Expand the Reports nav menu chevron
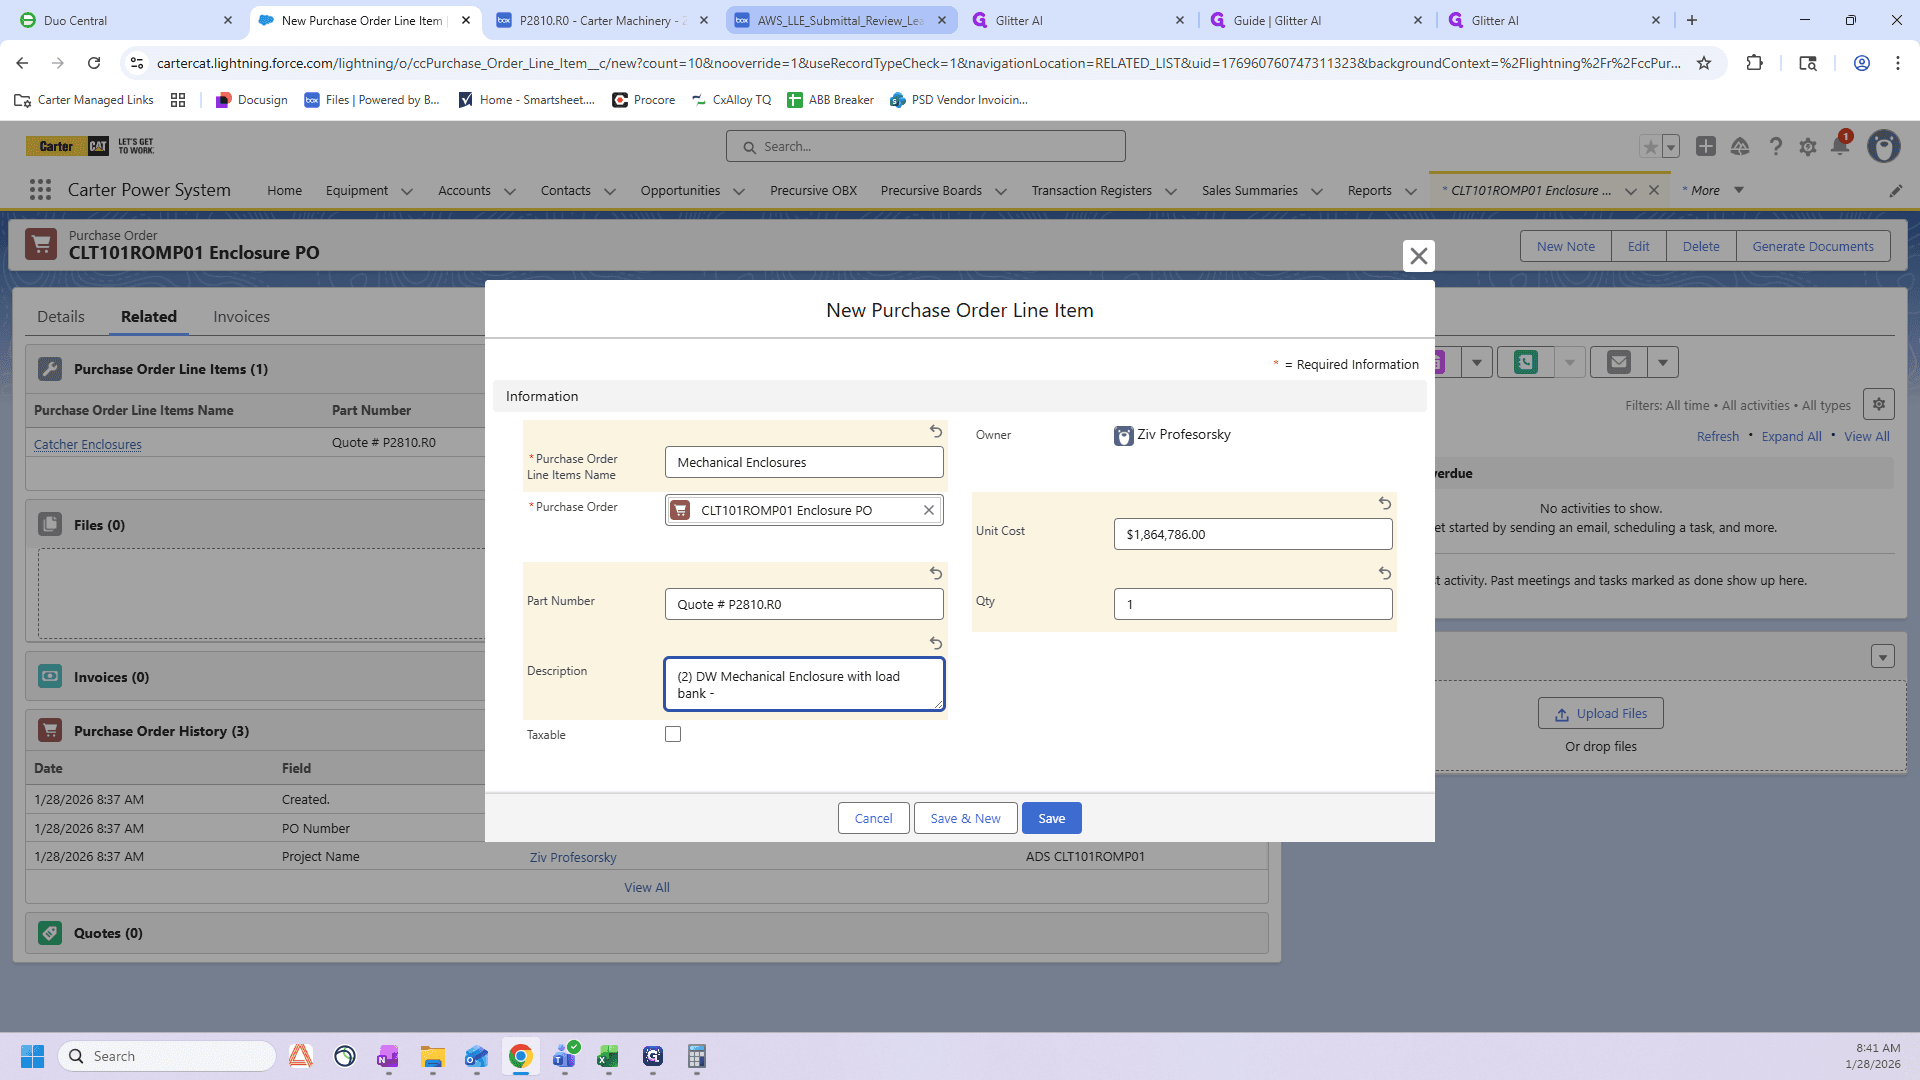1920x1080 pixels. pyautogui.click(x=1411, y=191)
